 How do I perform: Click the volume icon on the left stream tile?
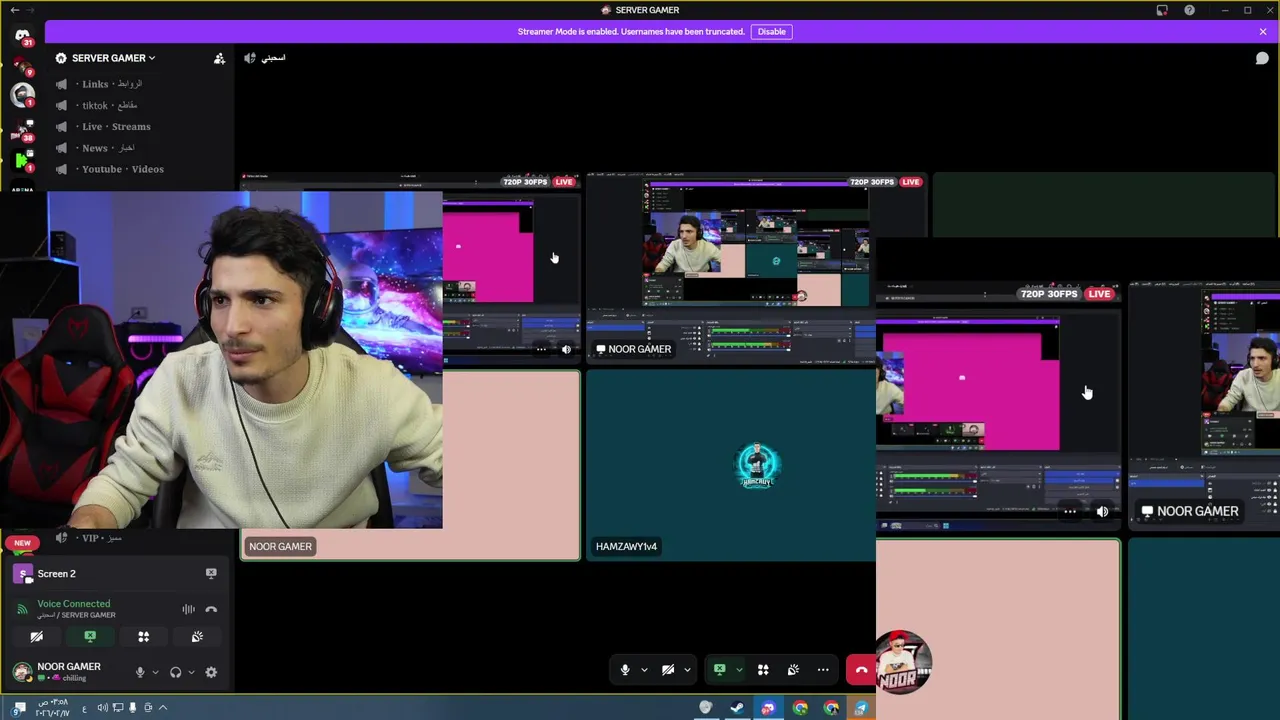click(566, 350)
